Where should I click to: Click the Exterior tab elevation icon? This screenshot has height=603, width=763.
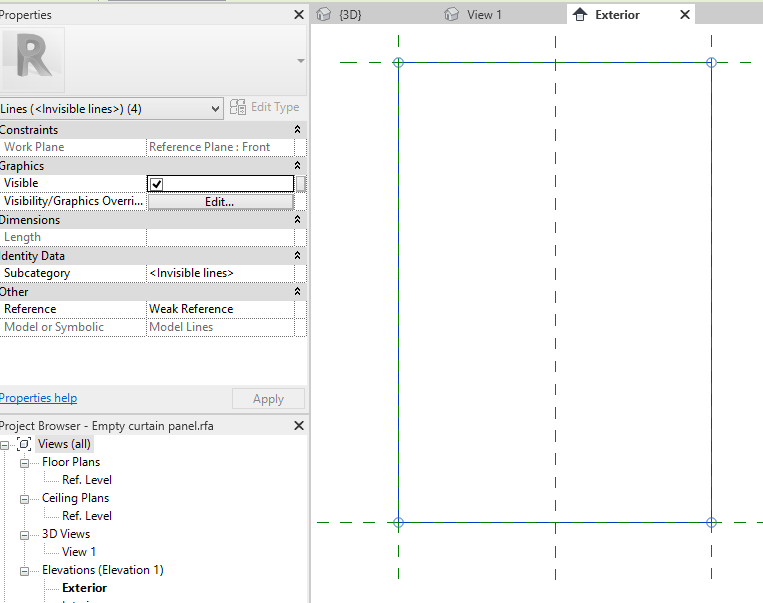click(580, 15)
